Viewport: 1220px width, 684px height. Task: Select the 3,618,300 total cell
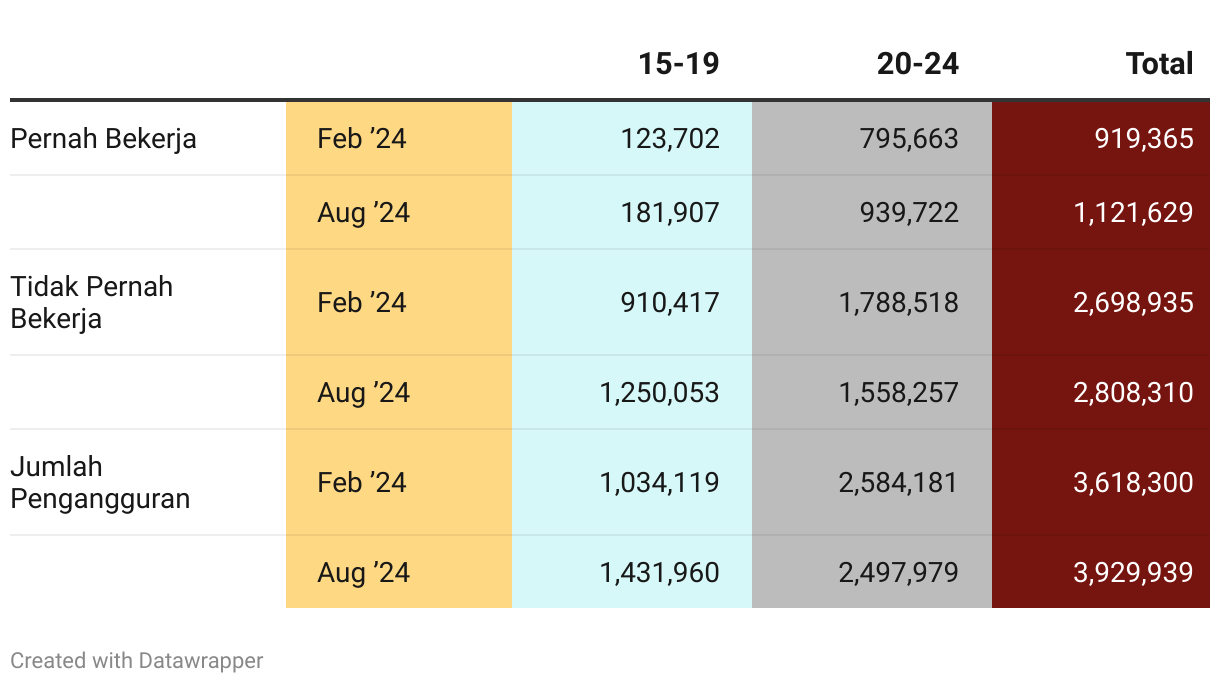point(1133,482)
